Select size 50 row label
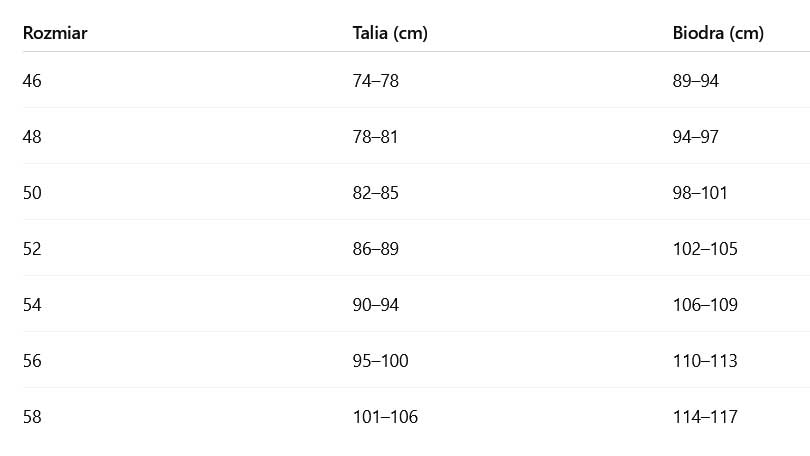 pyautogui.click(x=33, y=193)
